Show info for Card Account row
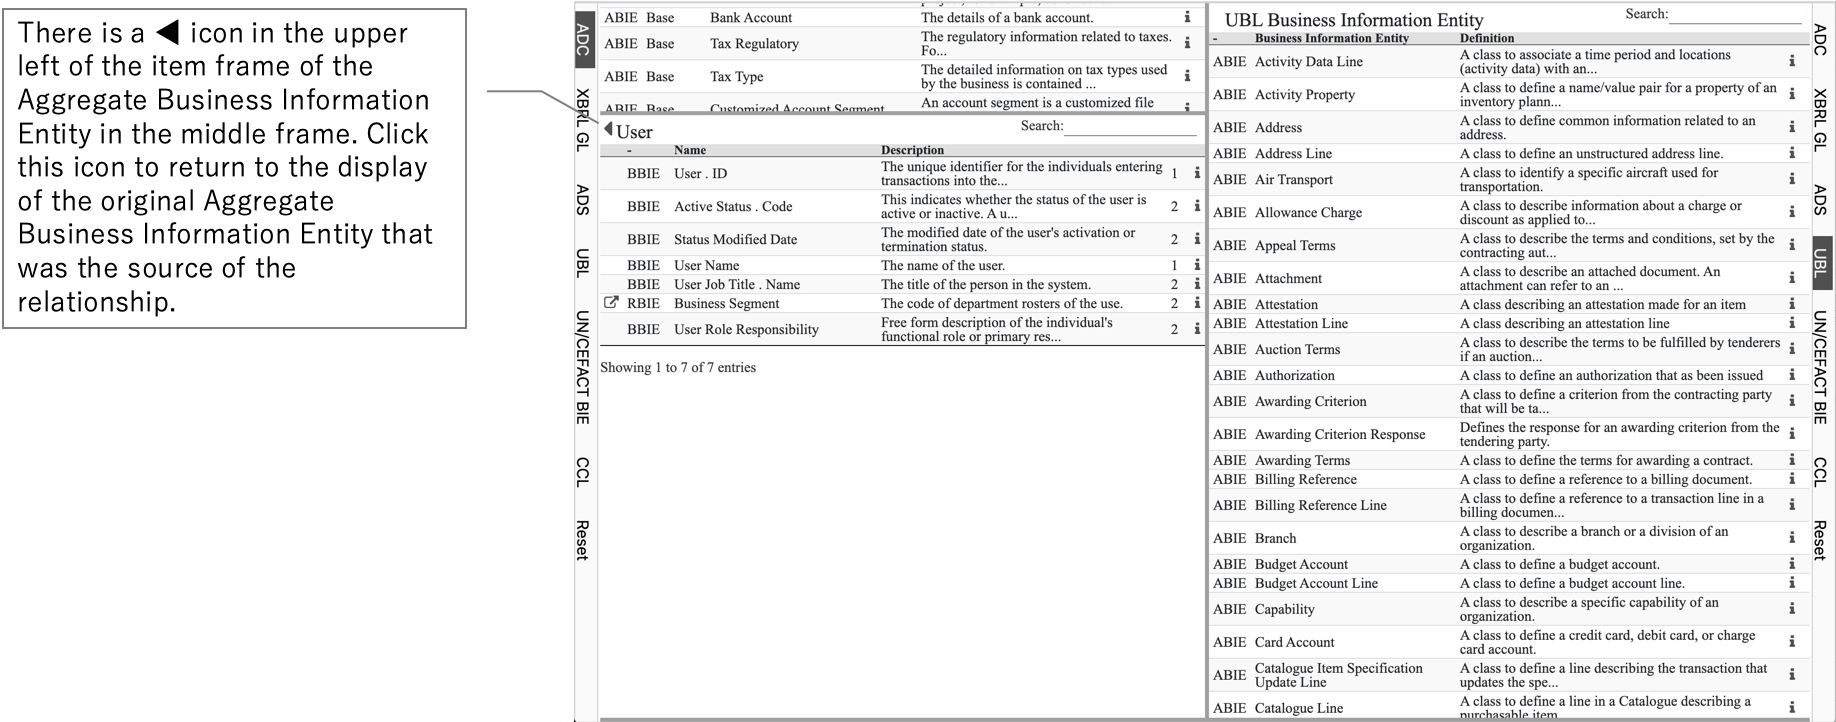Image resolution: width=1836 pixels, height=722 pixels. [1792, 642]
